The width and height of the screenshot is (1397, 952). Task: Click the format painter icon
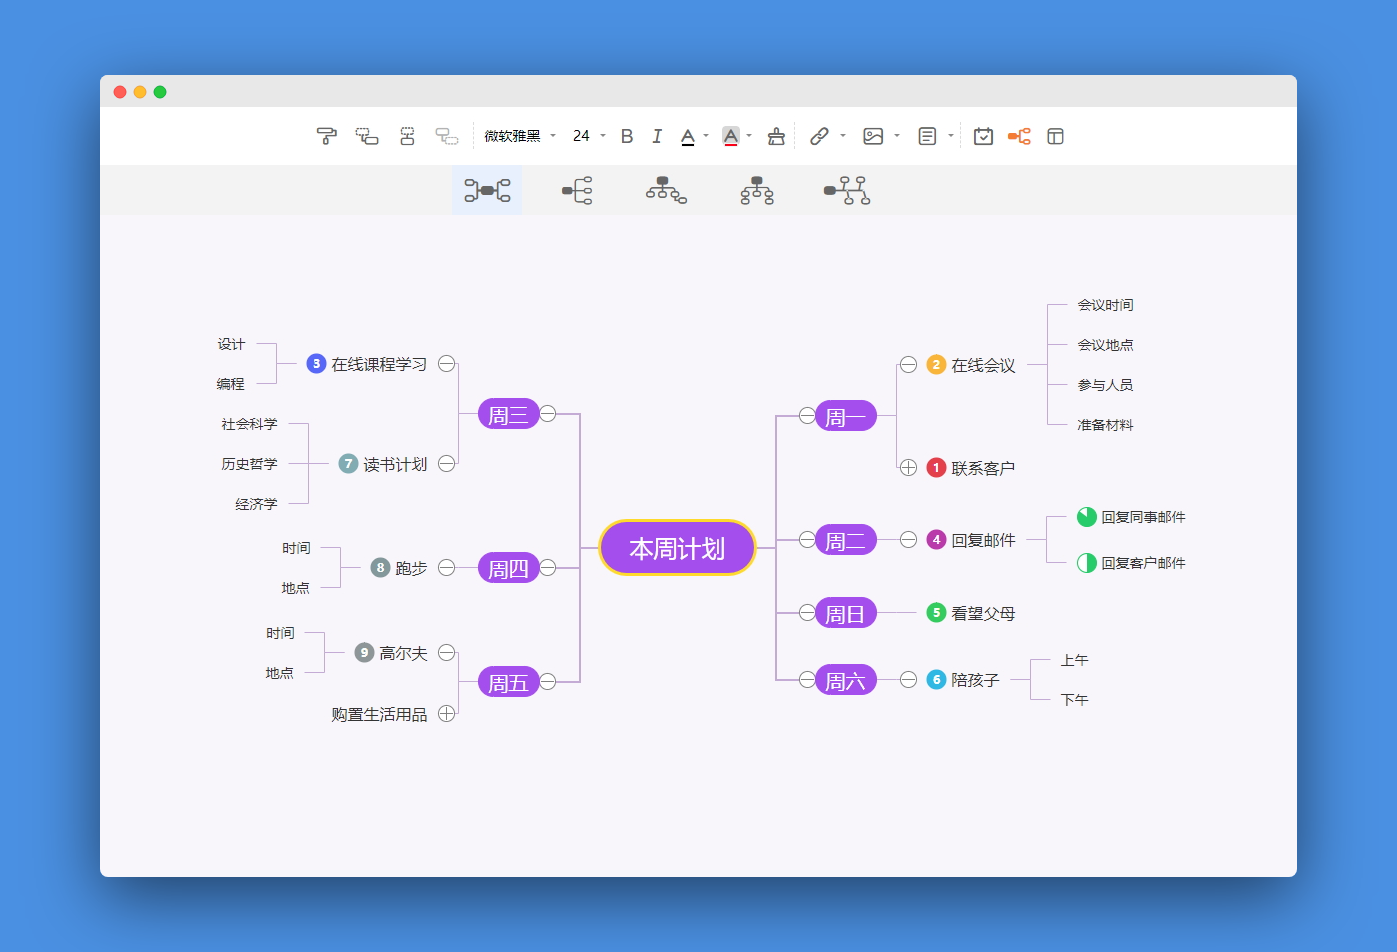(326, 136)
